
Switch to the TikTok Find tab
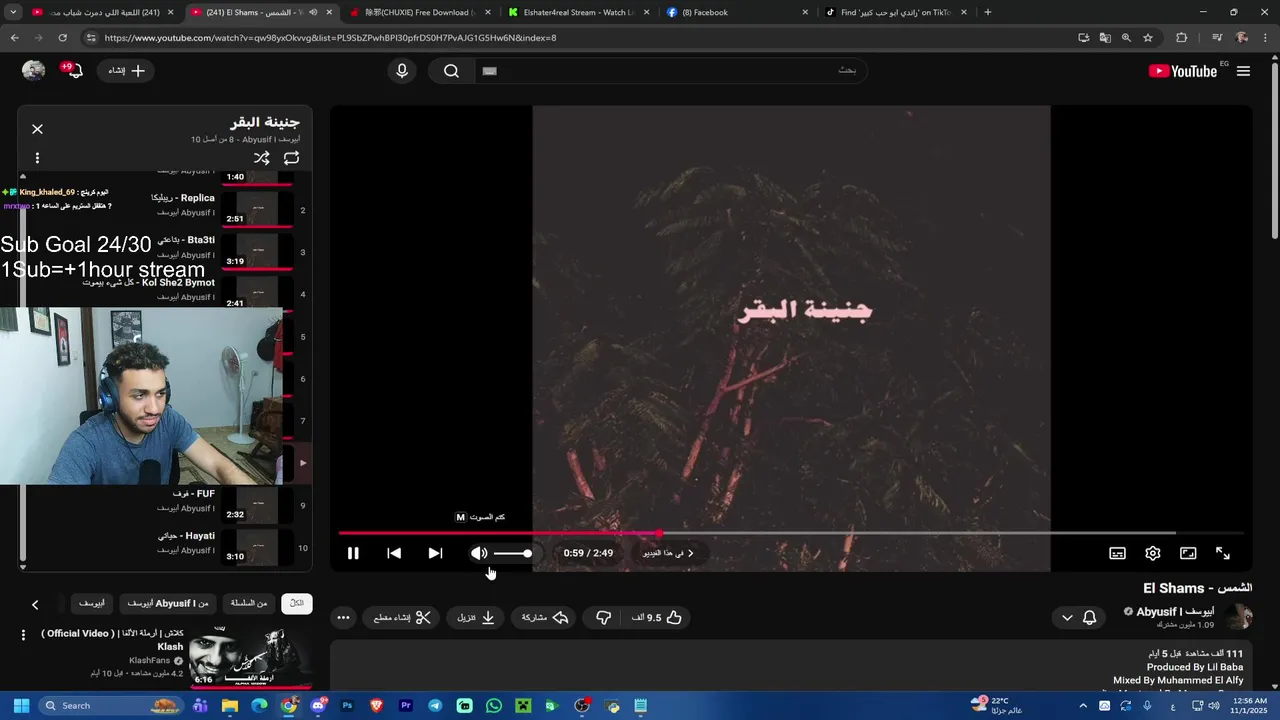896,12
